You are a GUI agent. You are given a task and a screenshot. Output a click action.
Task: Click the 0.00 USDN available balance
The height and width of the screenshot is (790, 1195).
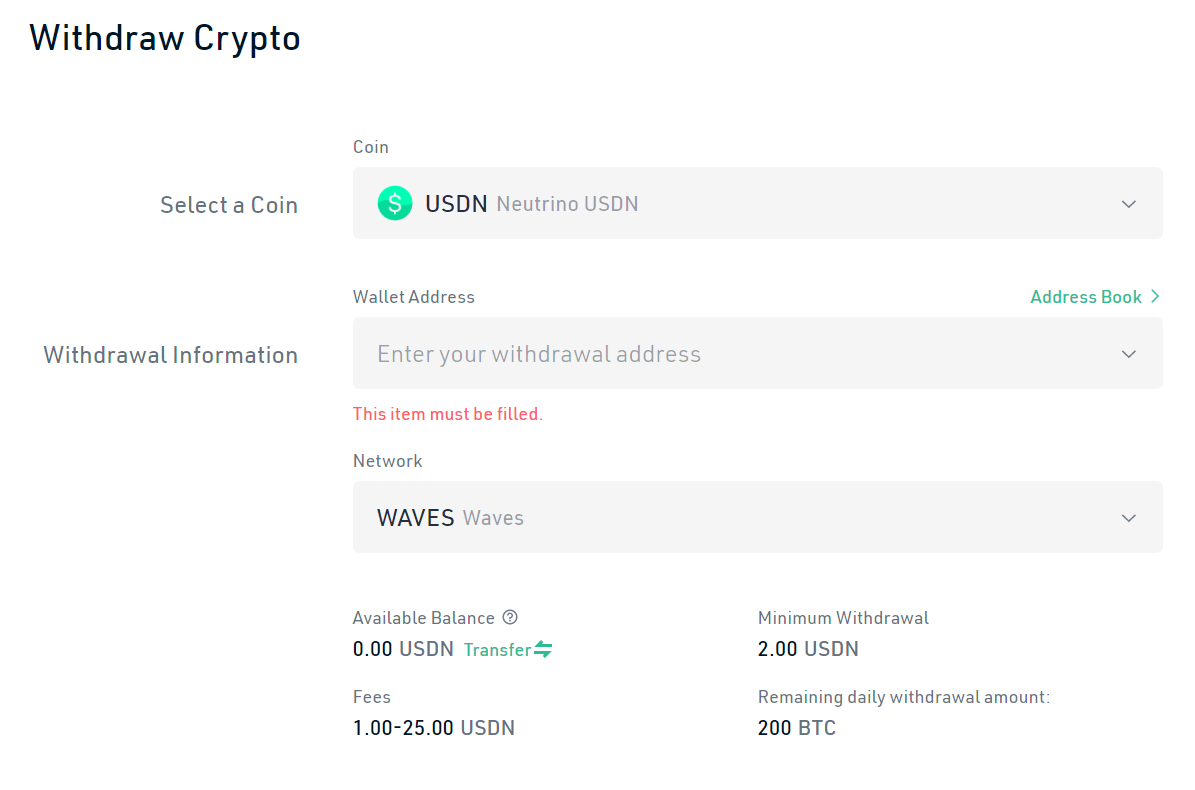pyautogui.click(x=403, y=649)
